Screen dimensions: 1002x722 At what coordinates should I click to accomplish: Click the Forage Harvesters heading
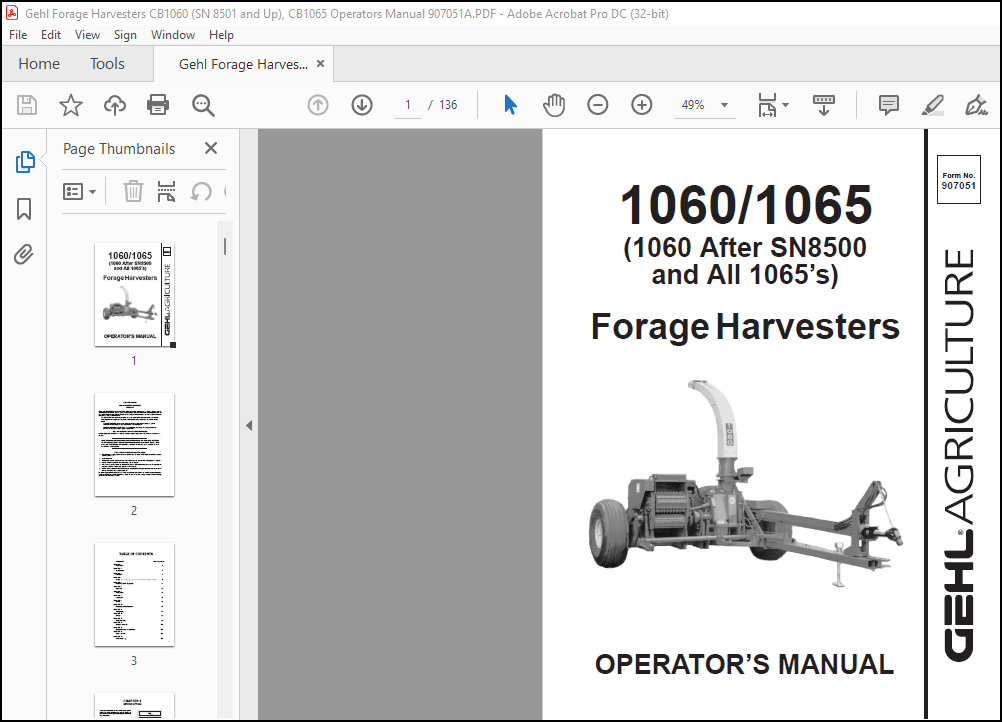point(745,326)
